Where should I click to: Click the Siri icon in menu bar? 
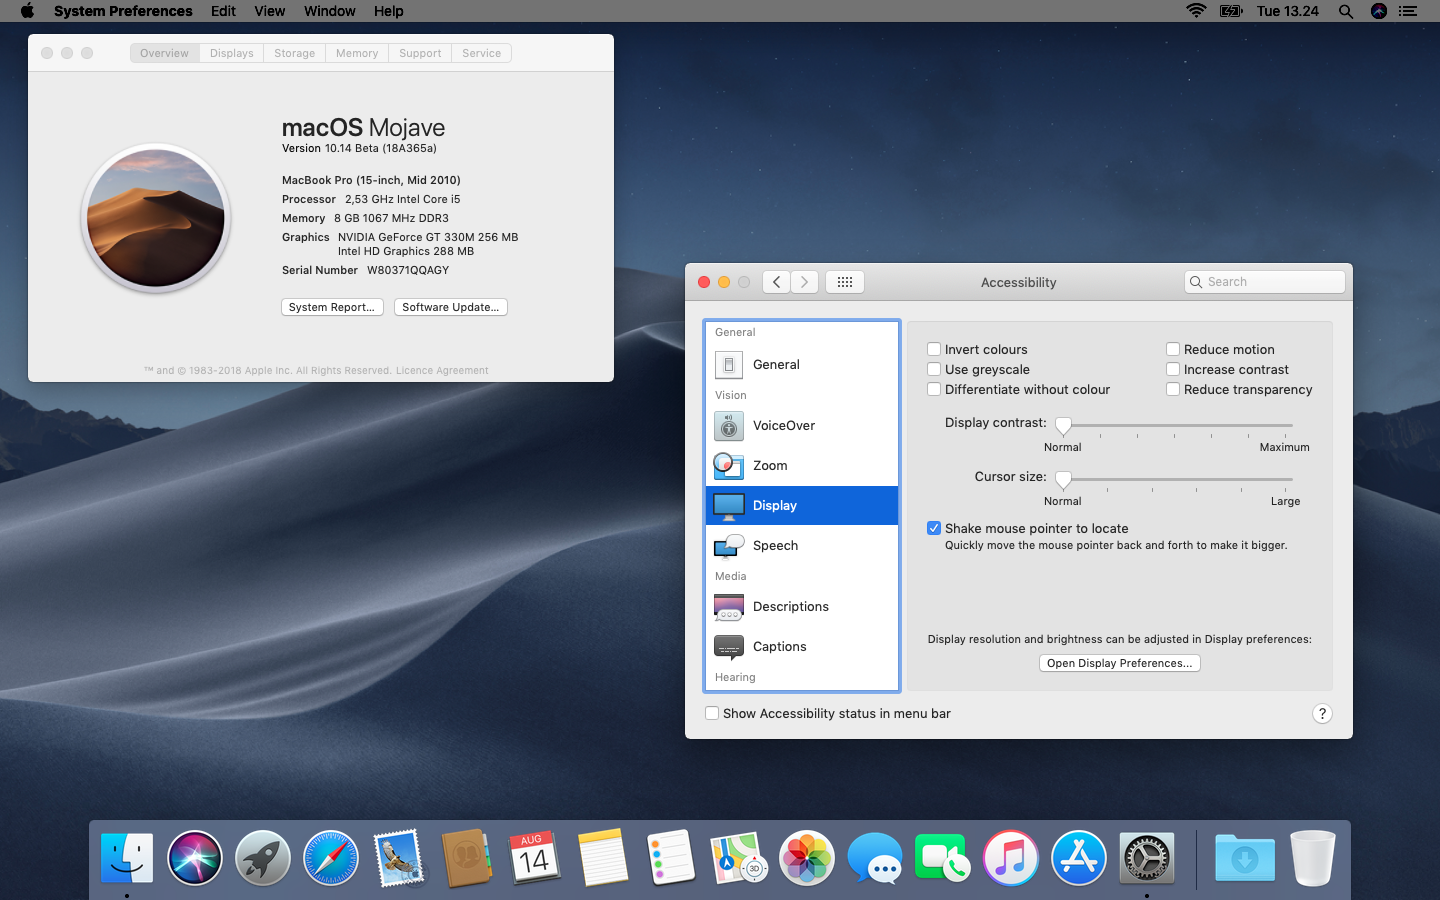click(x=1379, y=11)
